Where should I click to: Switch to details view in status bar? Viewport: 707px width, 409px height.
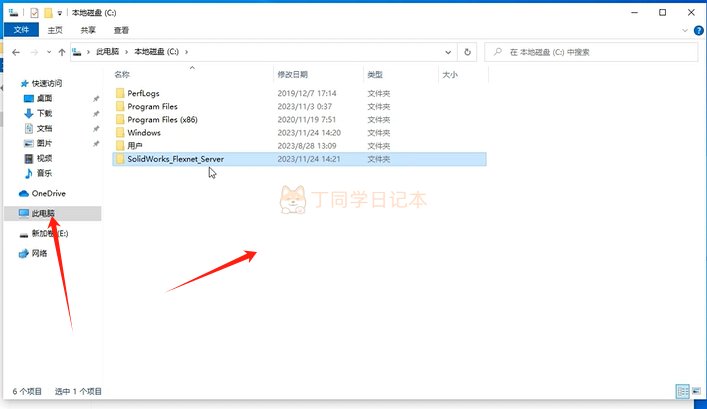tap(683, 391)
